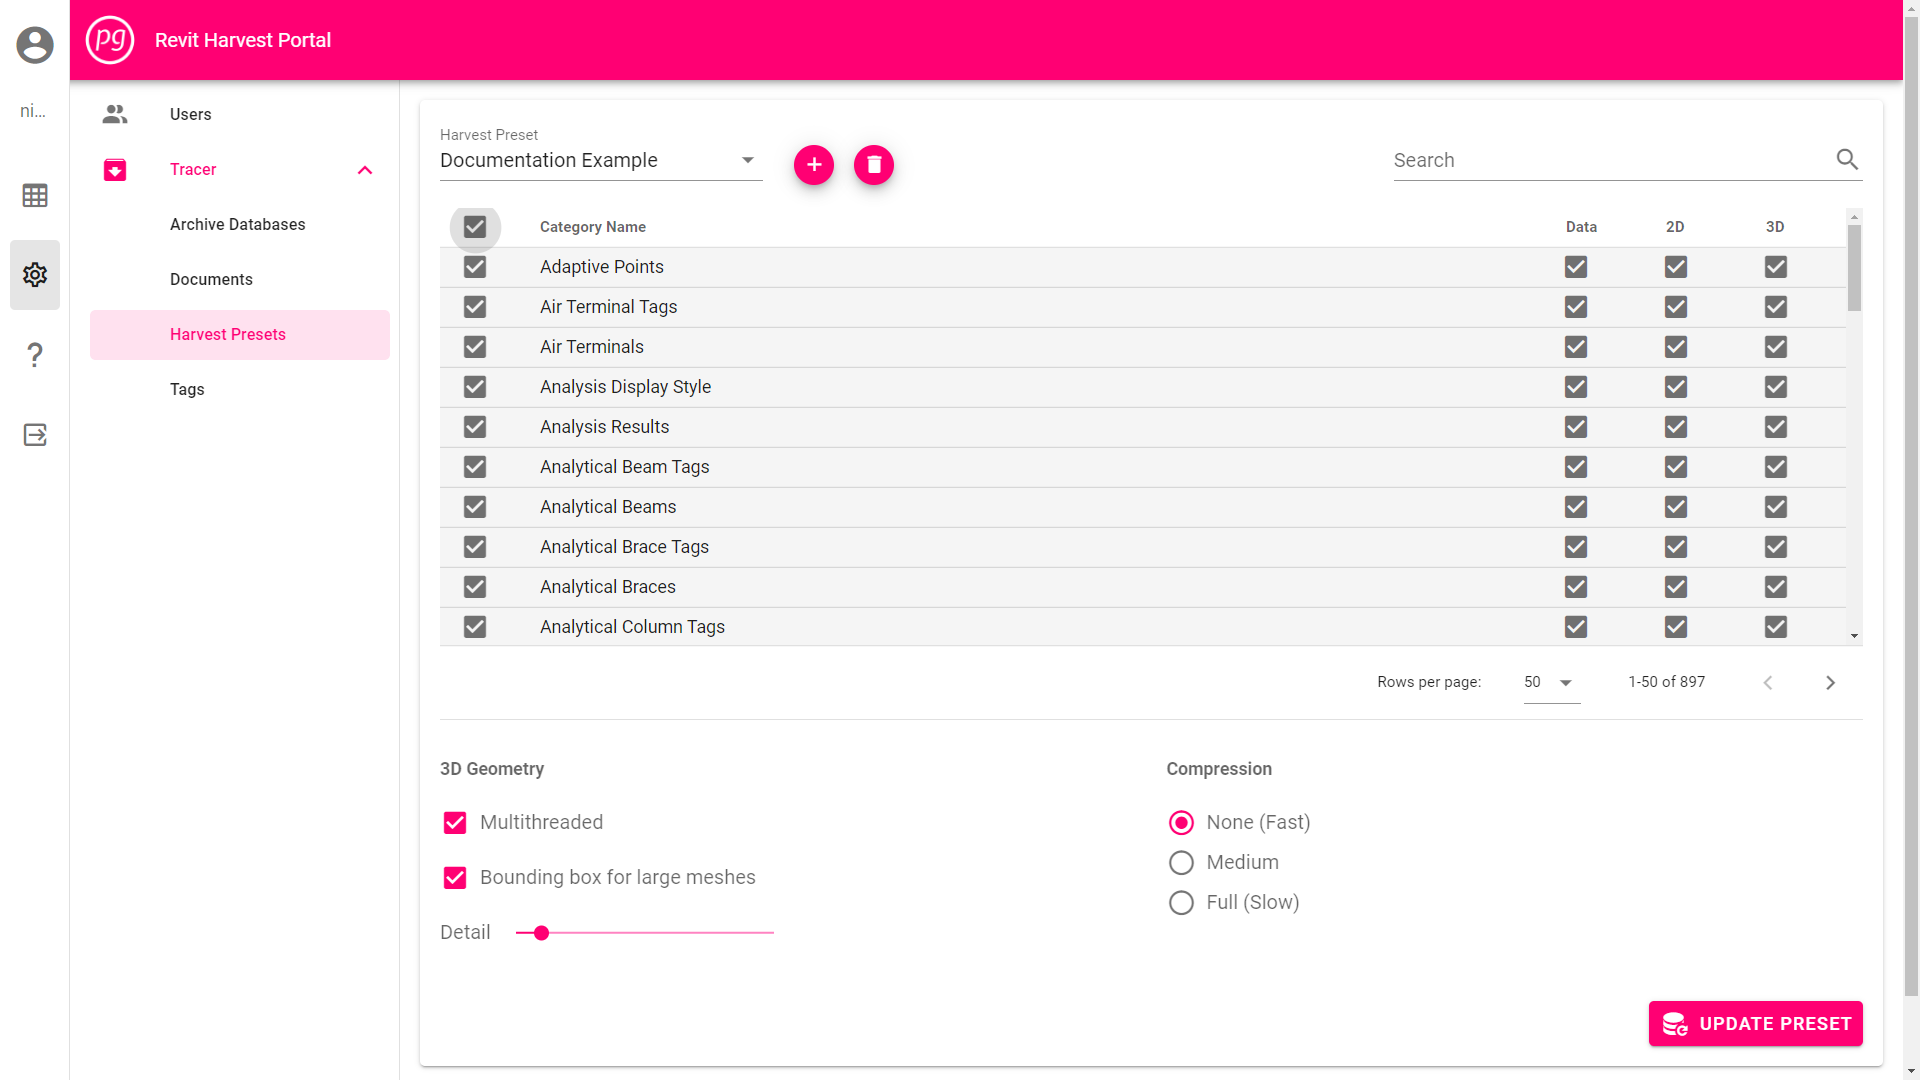Click the UPDATE PRESET button
Viewport: 1920px width, 1080px height.
[x=1756, y=1023]
